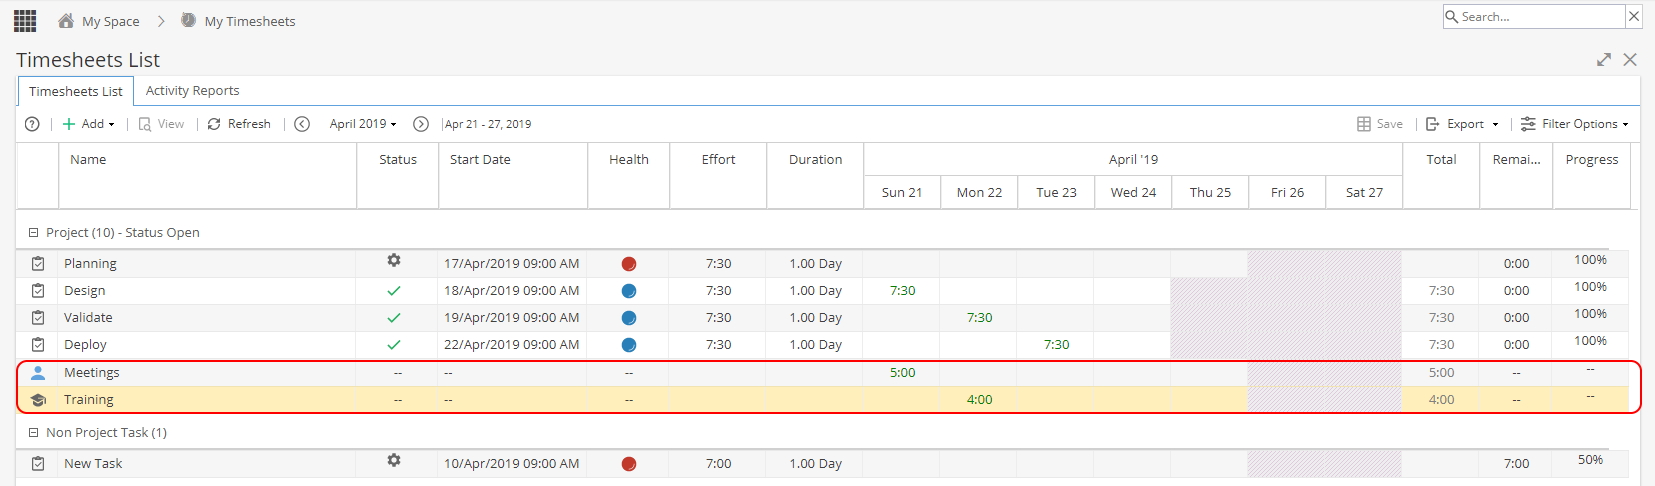The width and height of the screenshot is (1655, 486).
Task: Select the Training row name
Action: pos(88,400)
